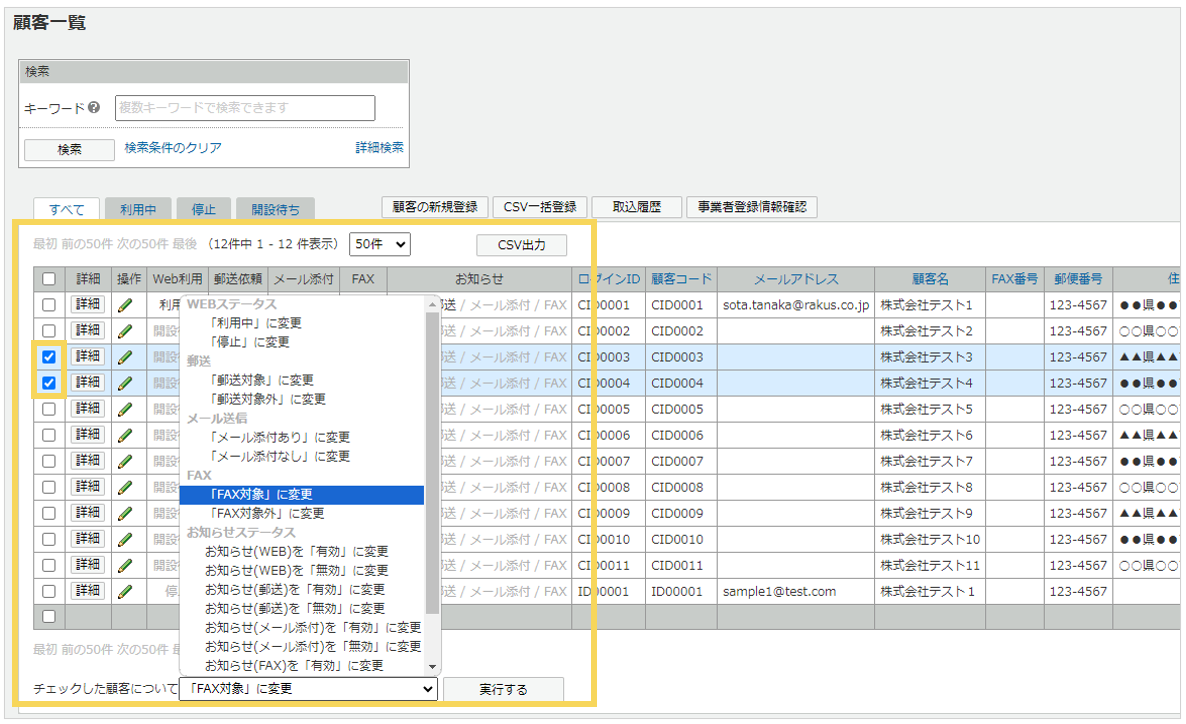The image size is (1186, 724).
Task: Toggle the select-all checkbox in table header
Action: point(49,279)
